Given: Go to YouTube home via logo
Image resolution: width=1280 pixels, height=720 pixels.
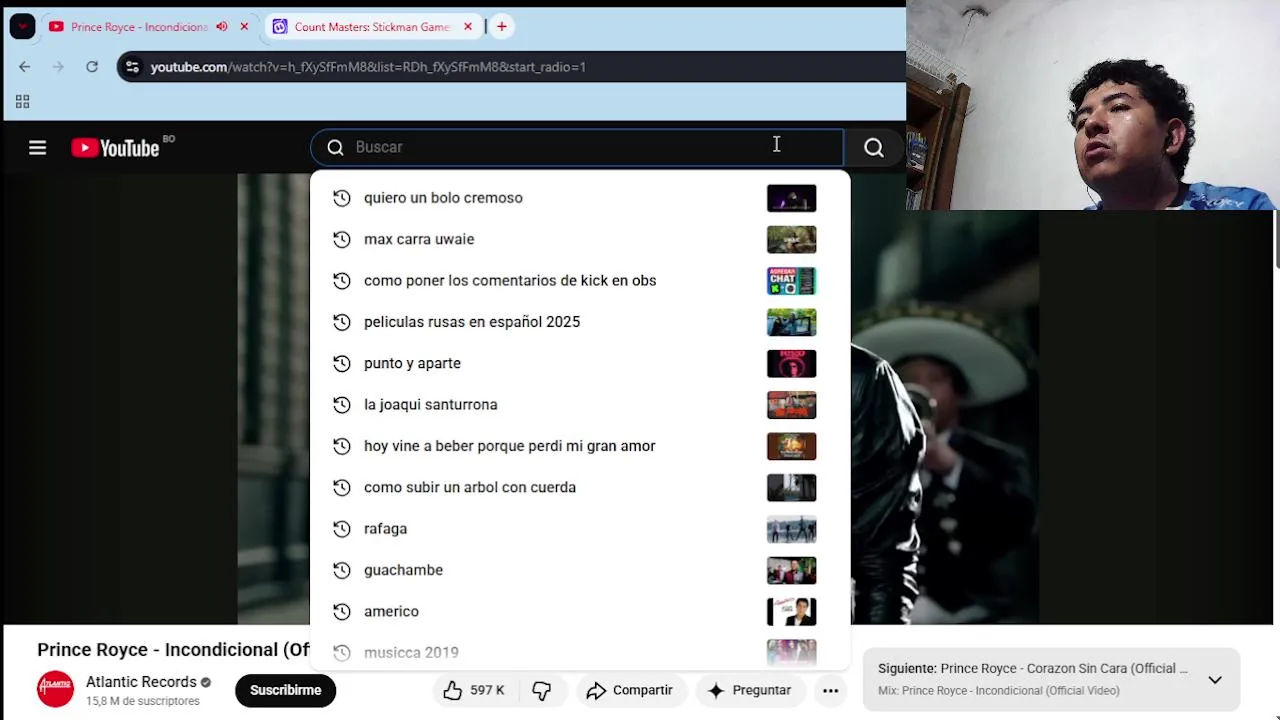Looking at the screenshot, I should tap(116, 148).
